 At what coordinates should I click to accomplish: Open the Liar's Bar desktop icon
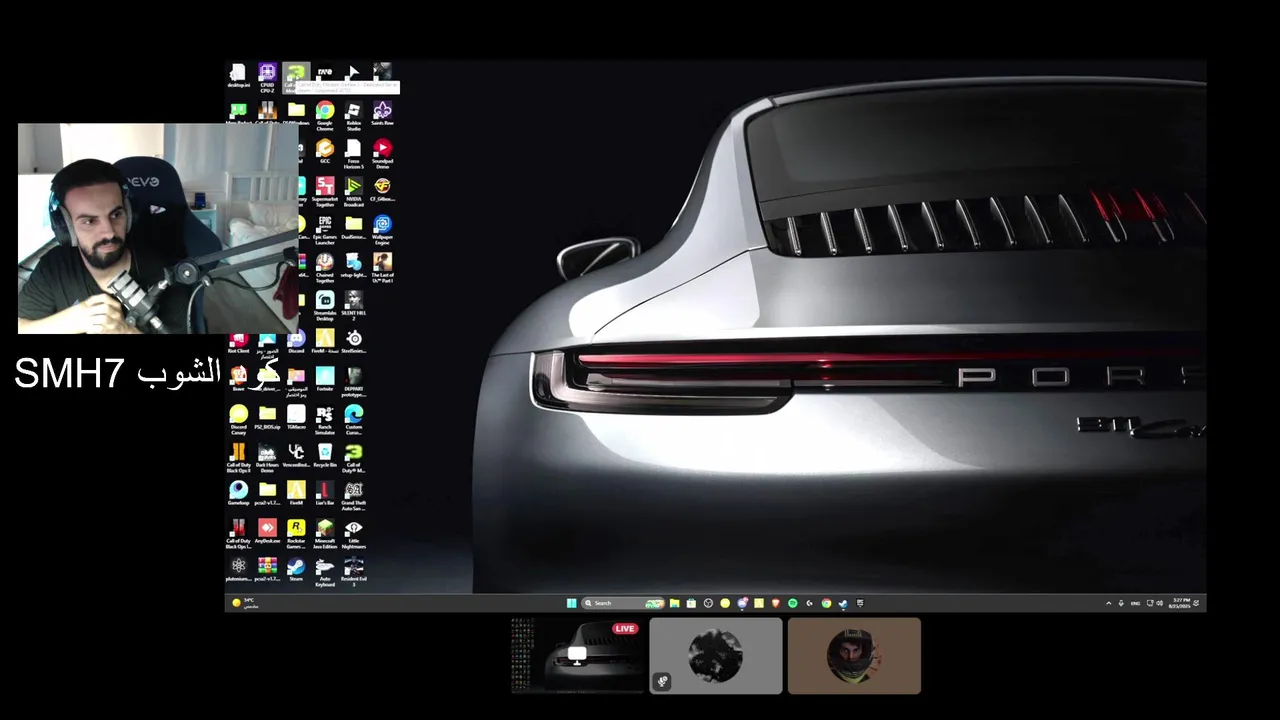click(325, 494)
